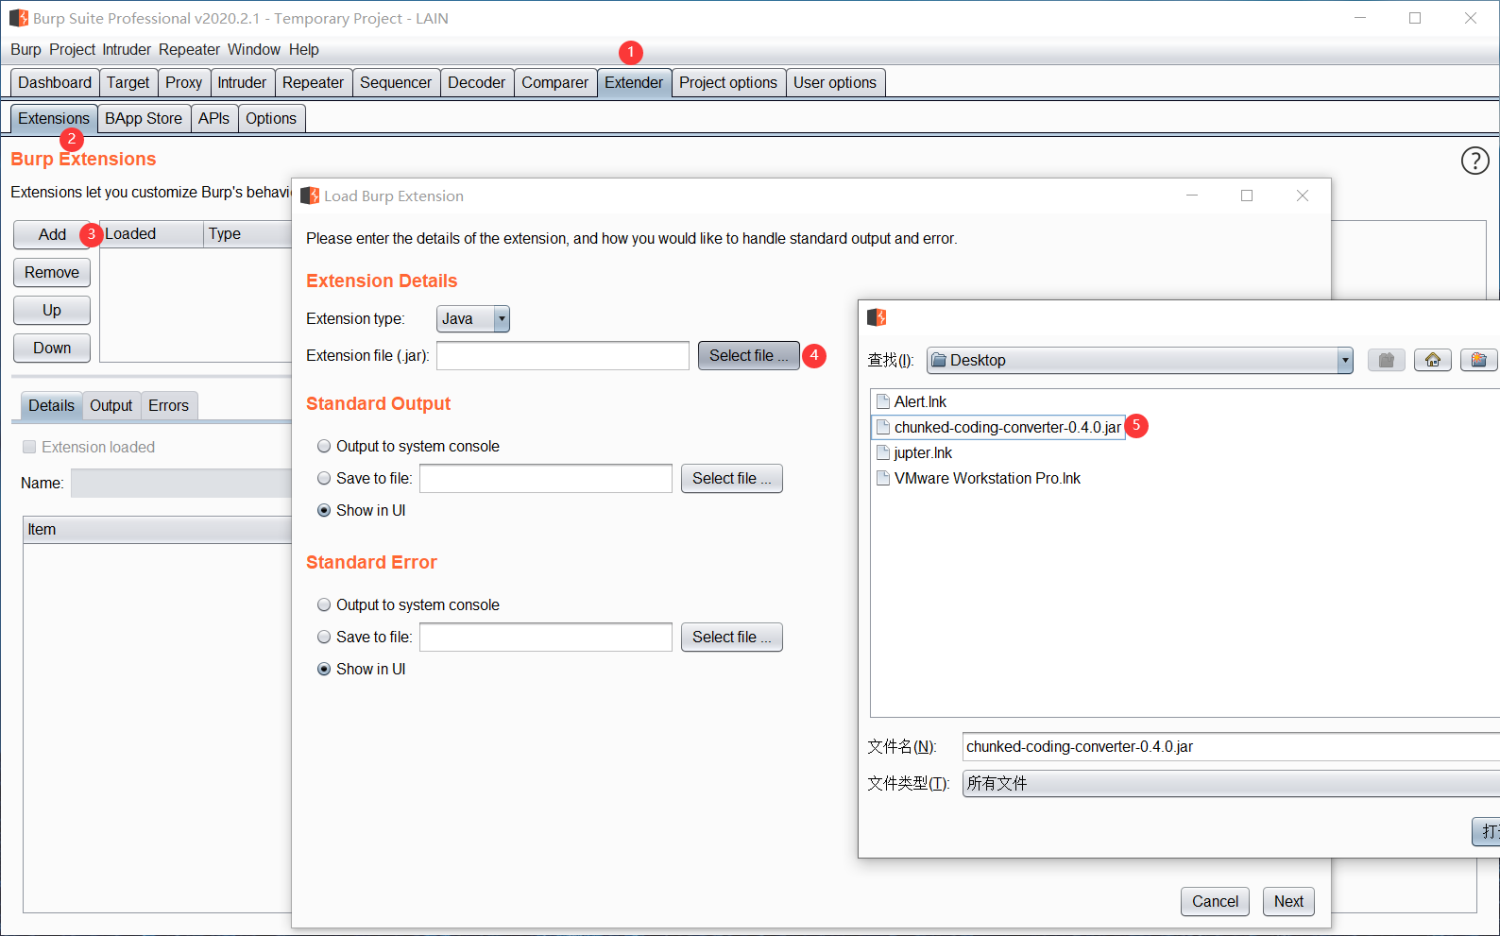Click the Type column header
Screen dimensions: 1500x936
[248, 234]
